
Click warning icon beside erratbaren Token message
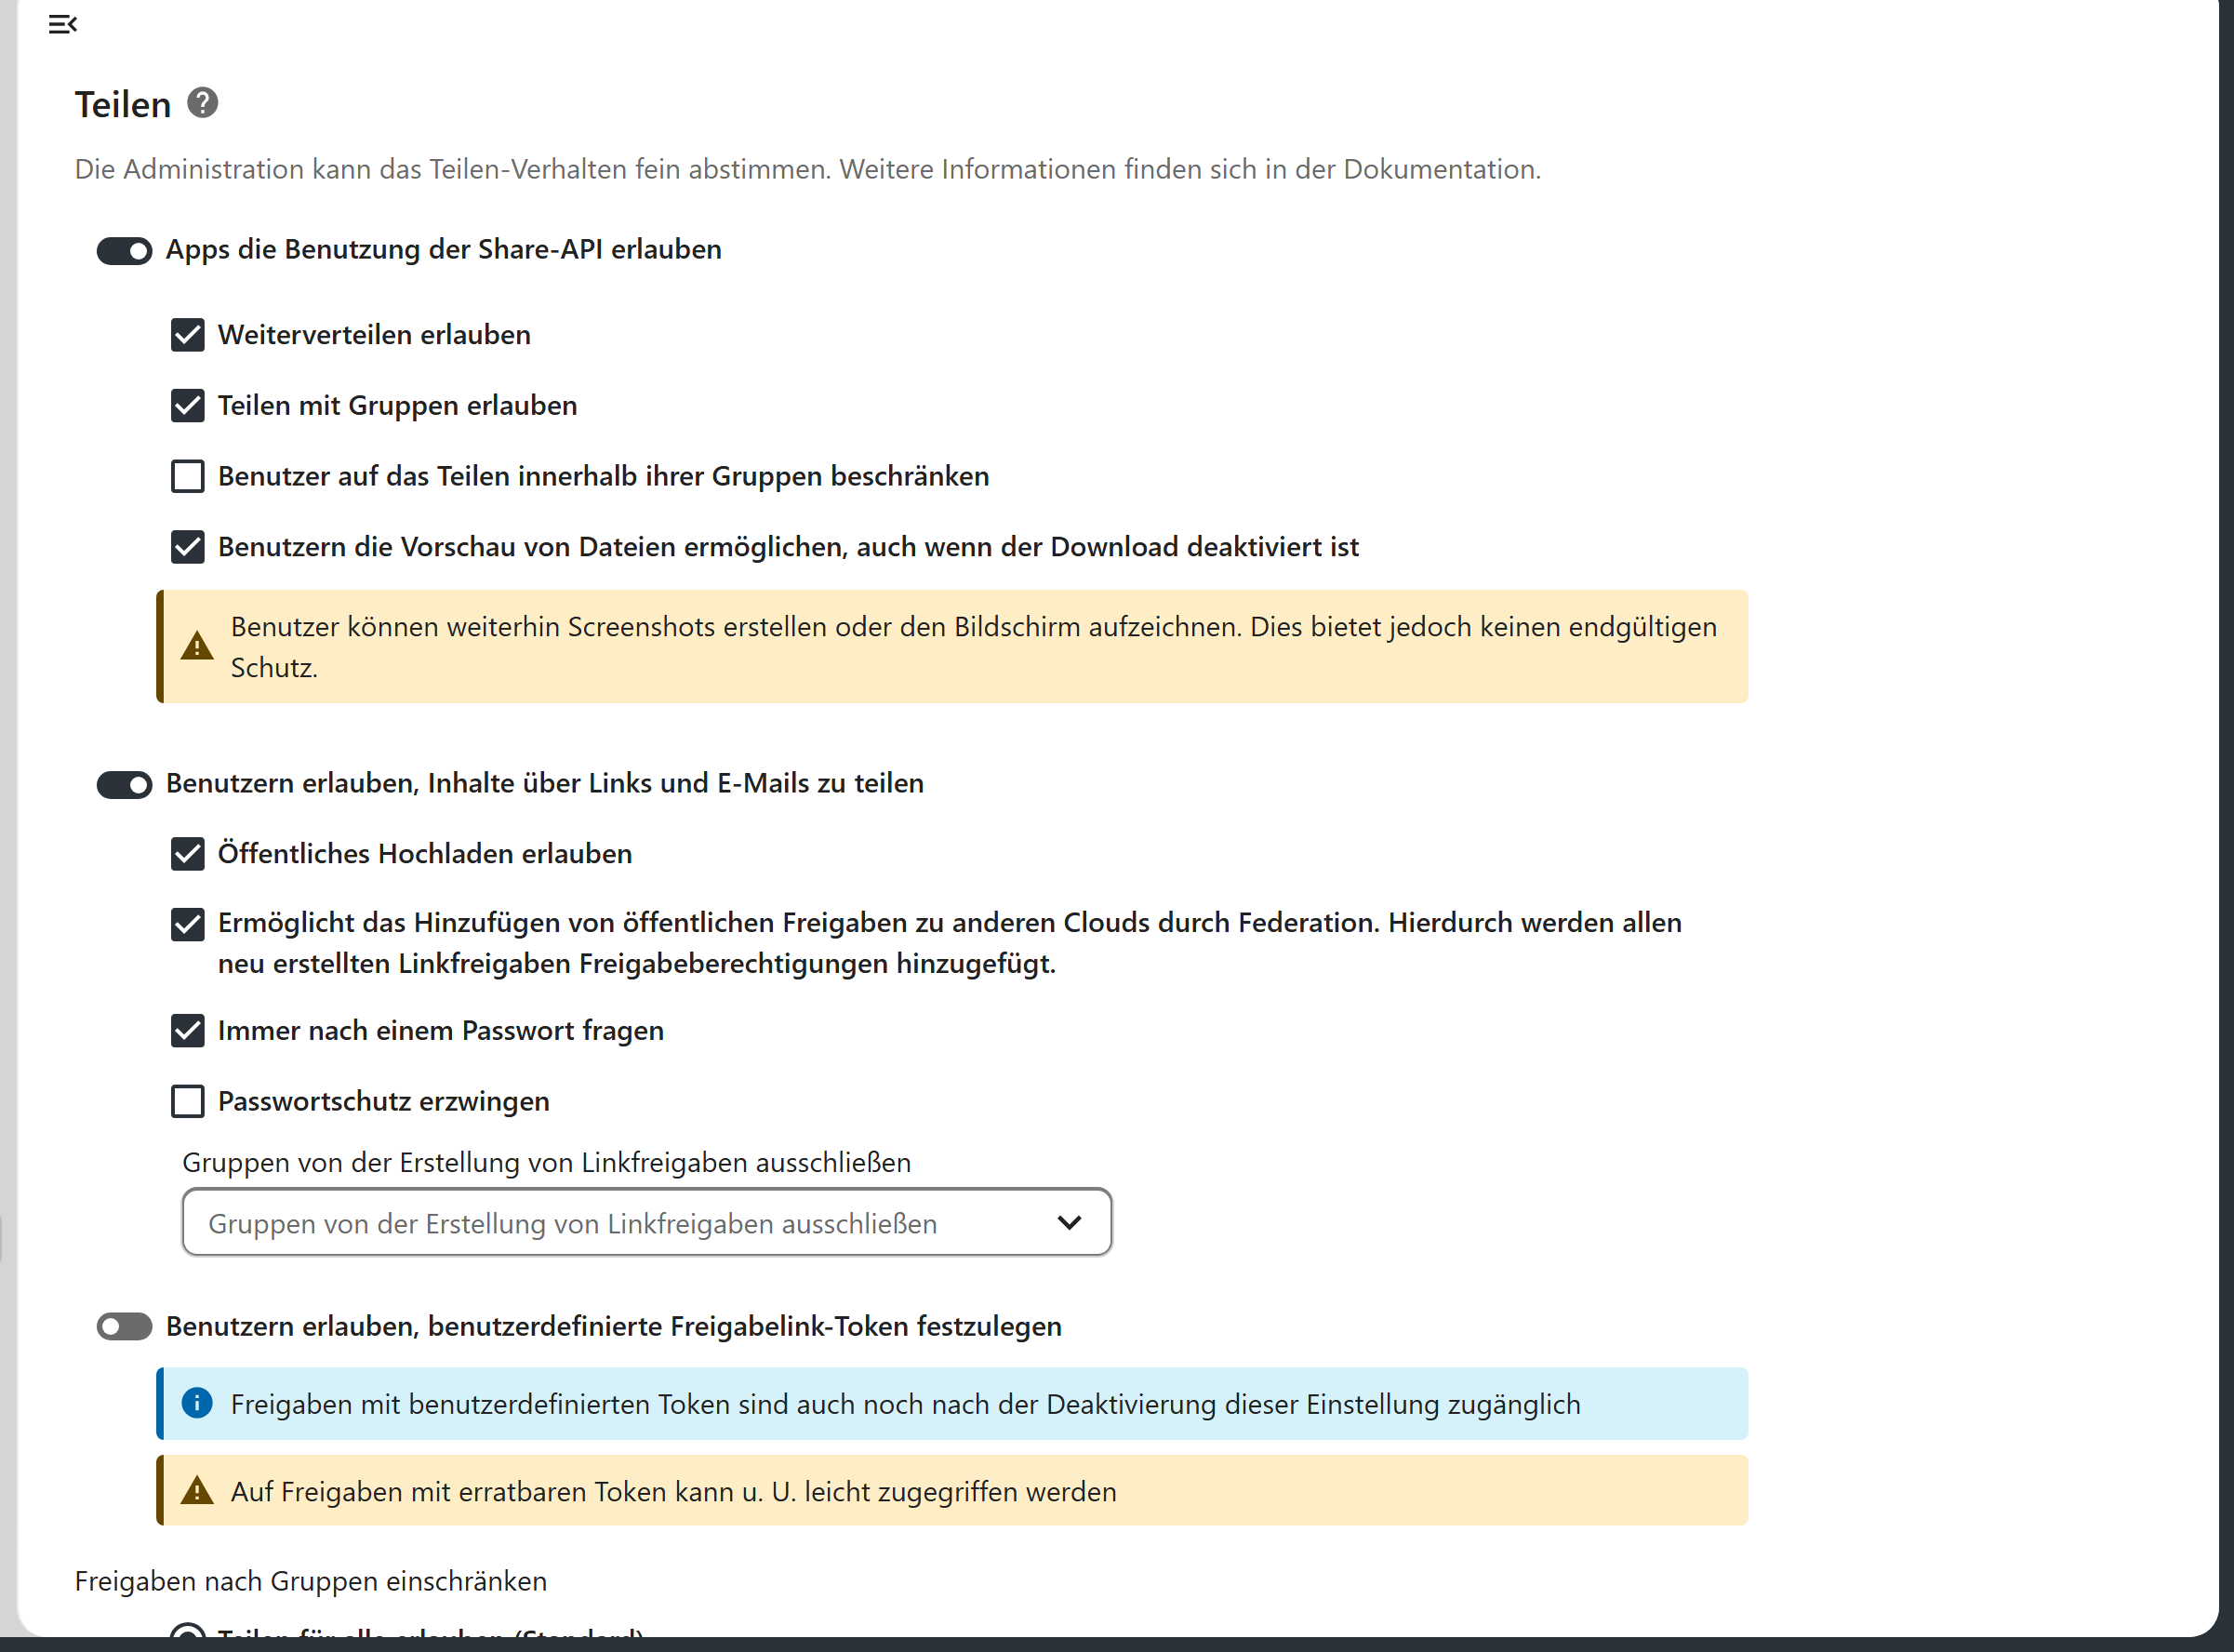pos(197,1490)
